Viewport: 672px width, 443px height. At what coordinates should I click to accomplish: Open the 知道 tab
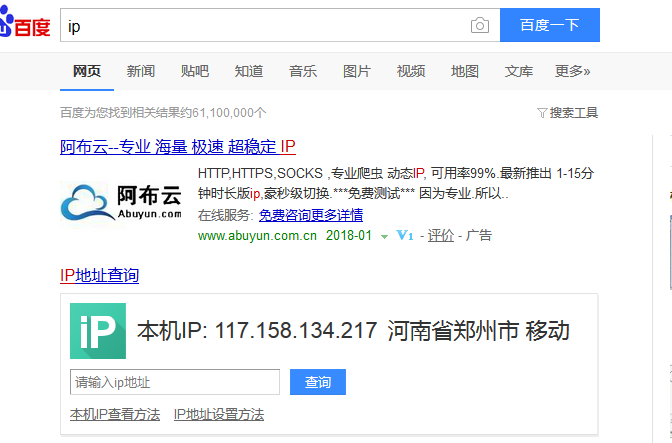249,71
